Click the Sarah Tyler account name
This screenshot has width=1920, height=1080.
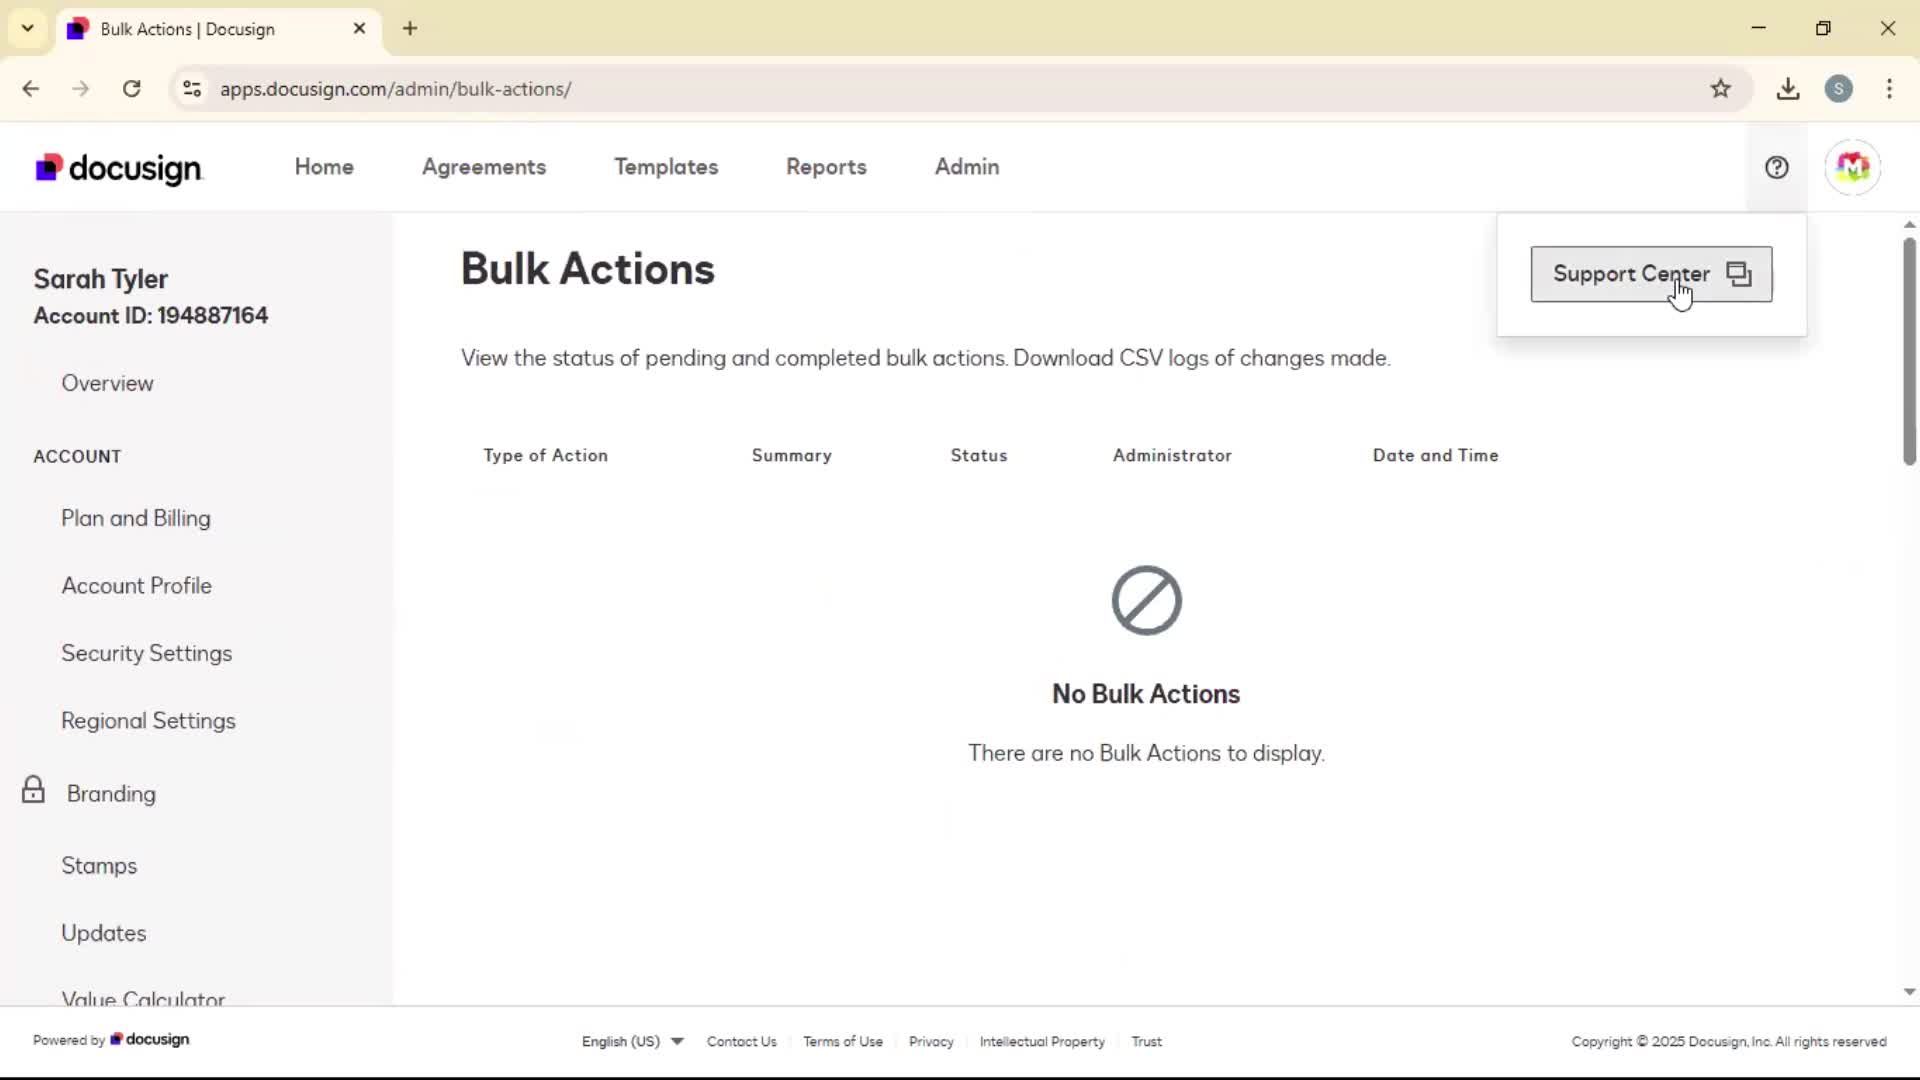[100, 279]
